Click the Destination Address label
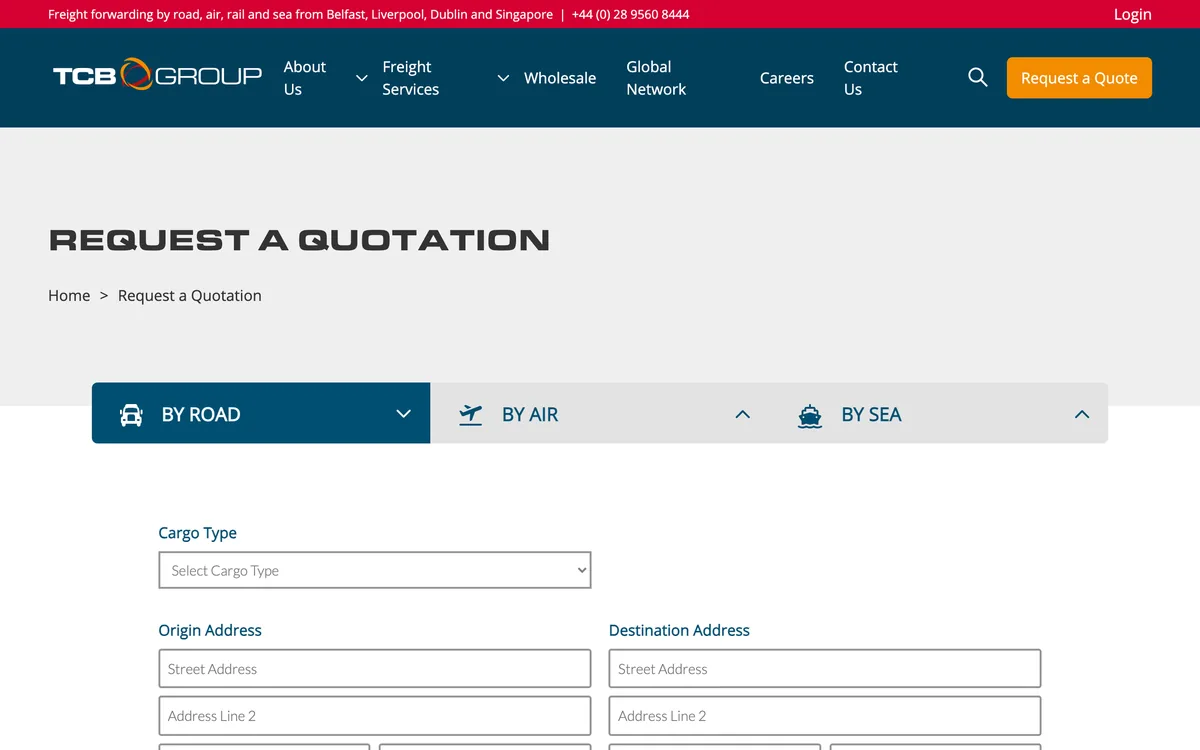The image size is (1200, 750). [x=679, y=630]
